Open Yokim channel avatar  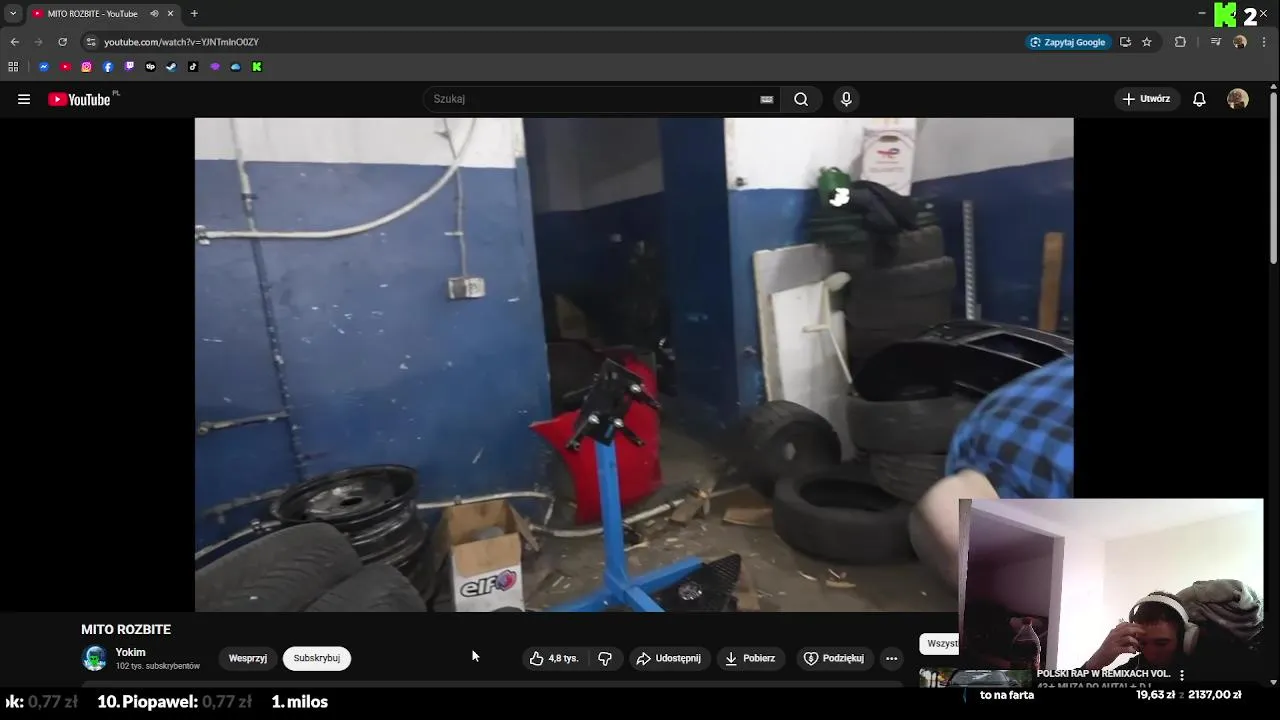pos(95,658)
